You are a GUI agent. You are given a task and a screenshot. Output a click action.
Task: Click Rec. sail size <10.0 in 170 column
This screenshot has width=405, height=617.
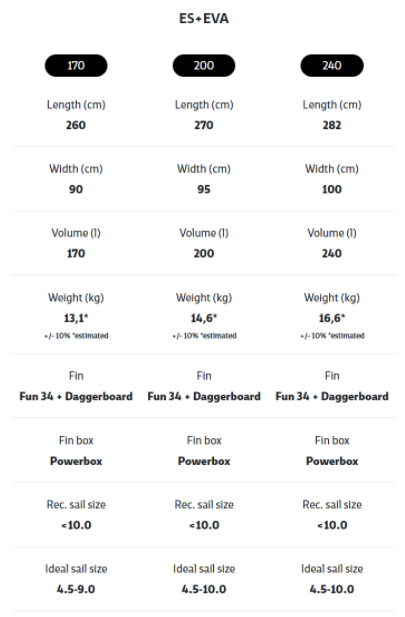pyautogui.click(x=76, y=525)
